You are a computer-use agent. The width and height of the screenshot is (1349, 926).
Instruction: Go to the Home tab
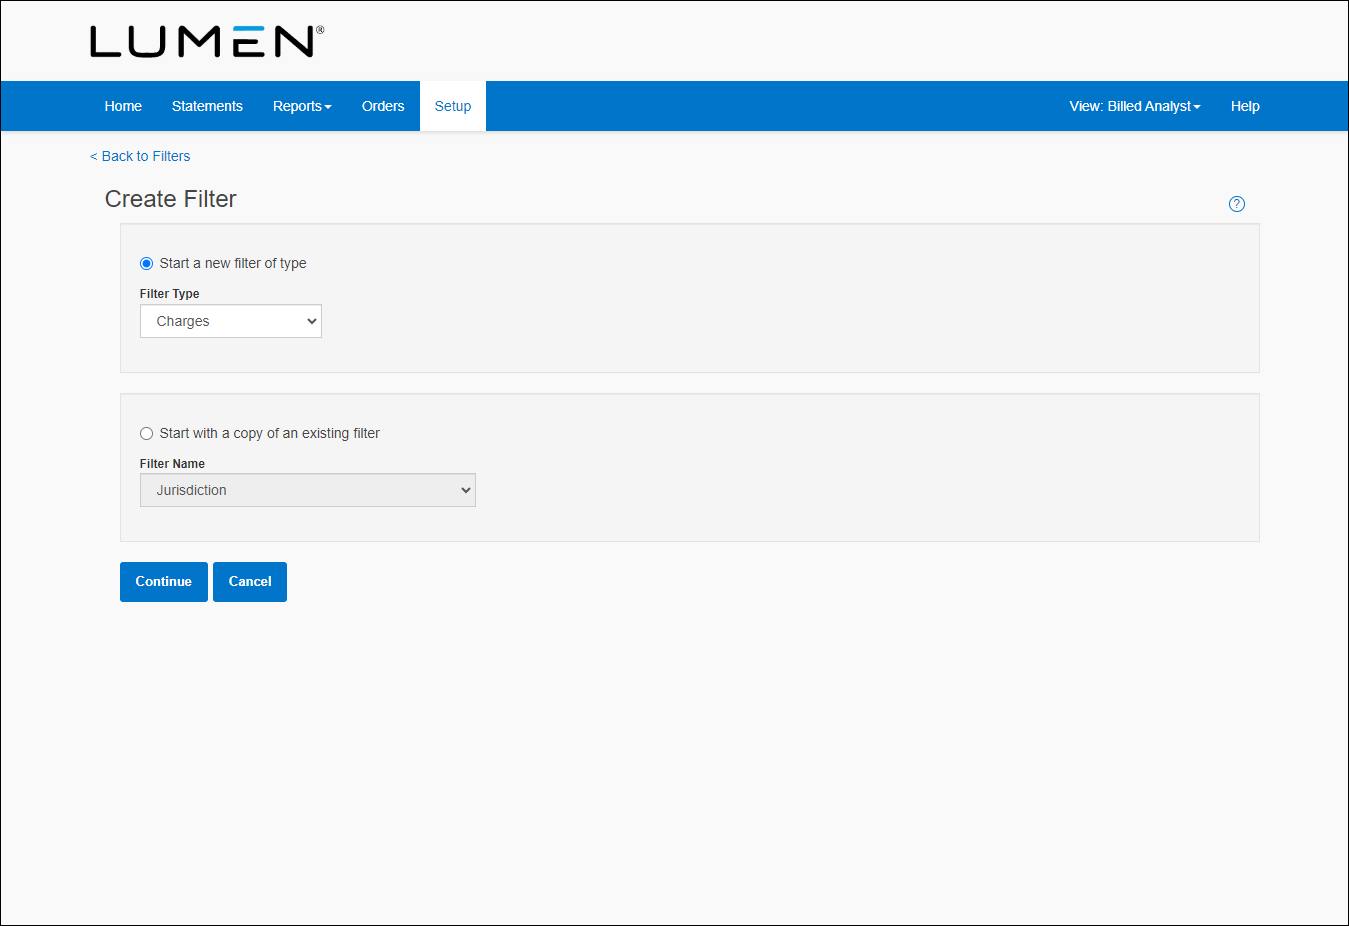pyautogui.click(x=123, y=106)
